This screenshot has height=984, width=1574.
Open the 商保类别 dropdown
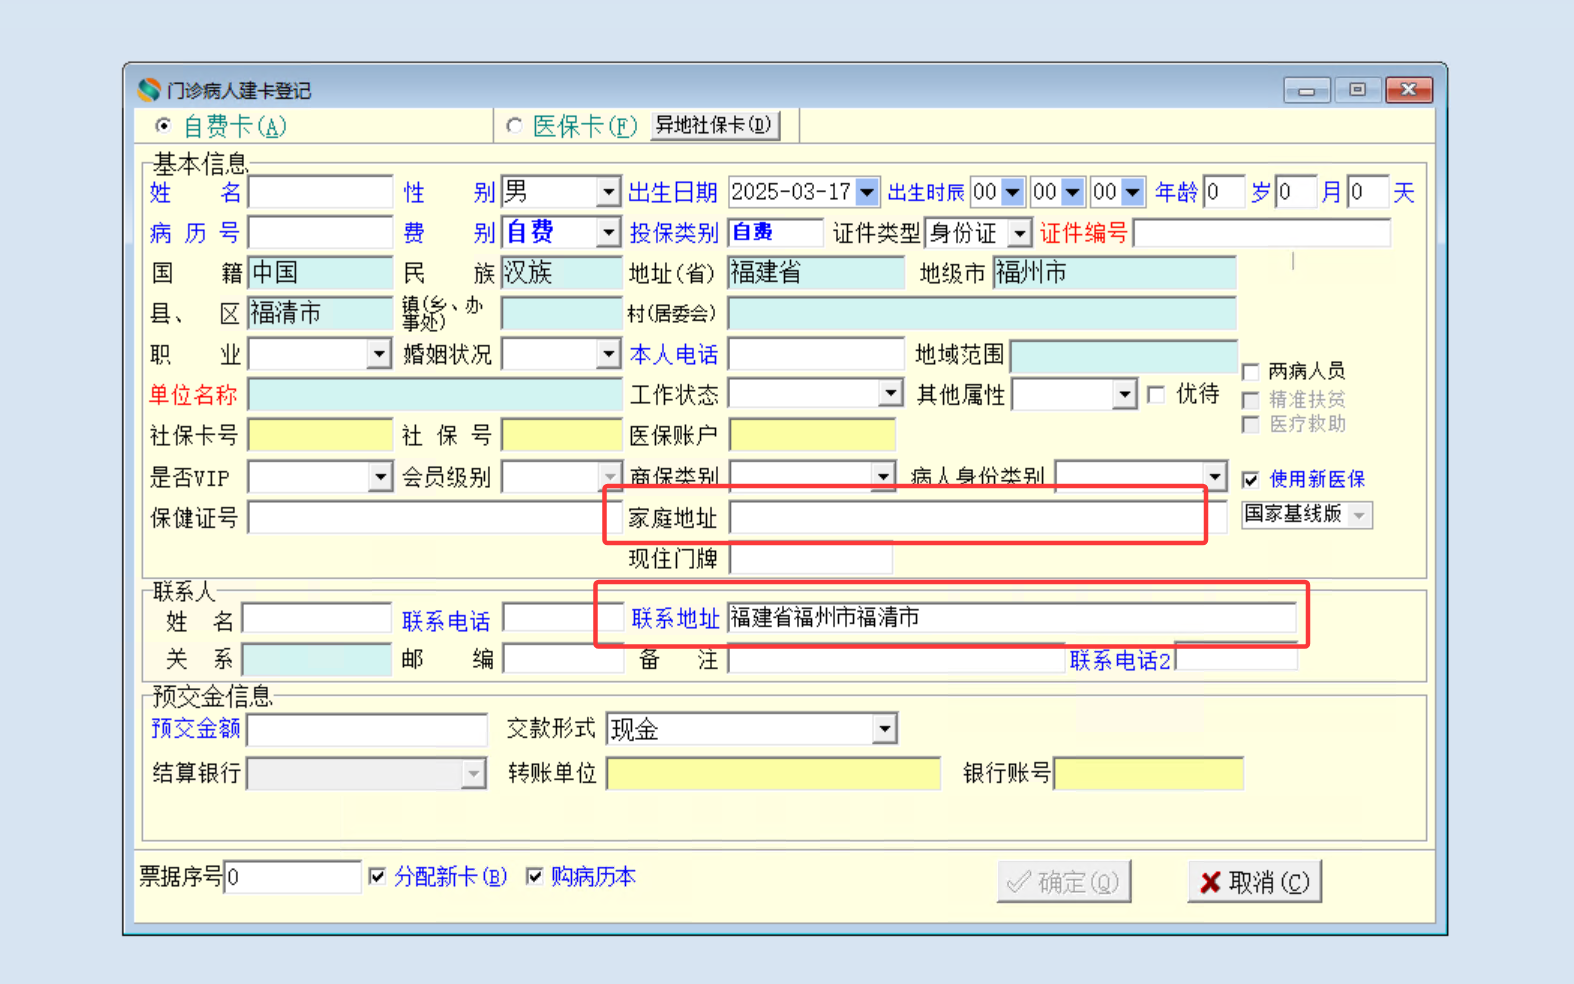[x=882, y=477]
